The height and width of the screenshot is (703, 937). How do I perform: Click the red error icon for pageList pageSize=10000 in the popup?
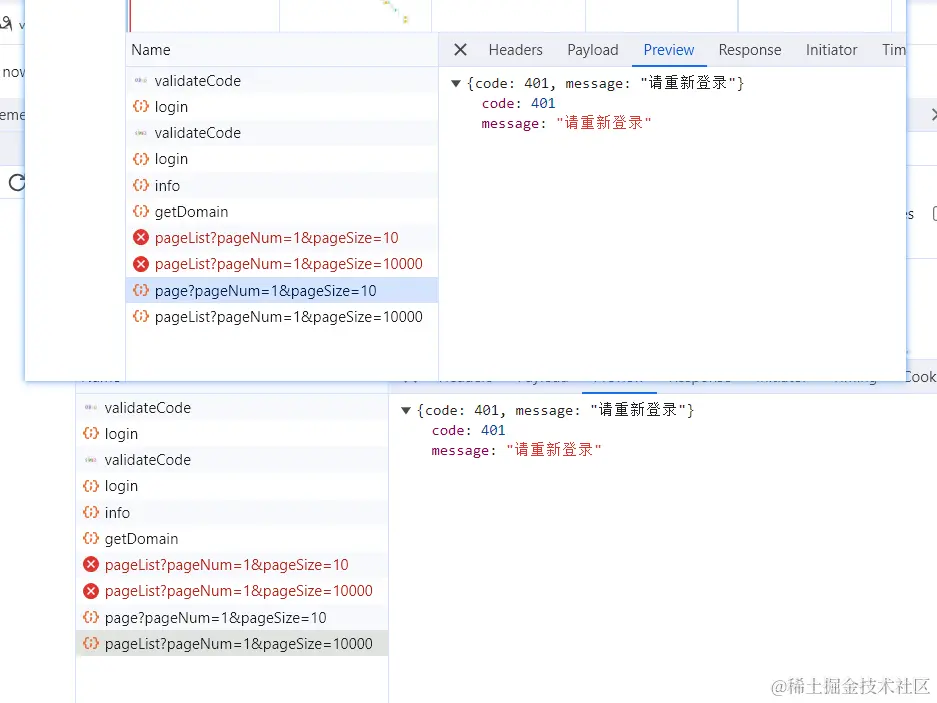pos(141,264)
